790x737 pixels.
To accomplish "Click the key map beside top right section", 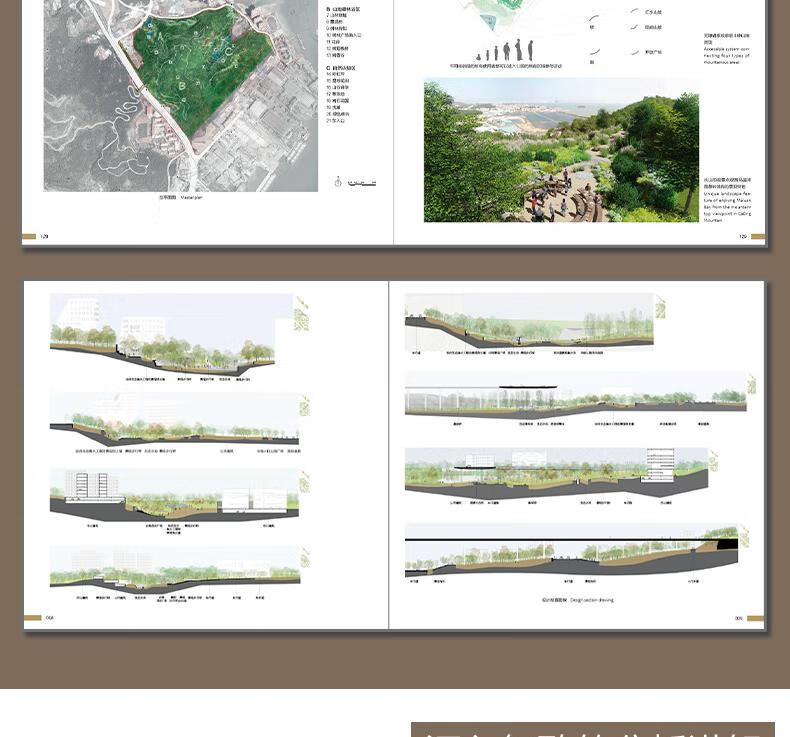I will (x=661, y=306).
